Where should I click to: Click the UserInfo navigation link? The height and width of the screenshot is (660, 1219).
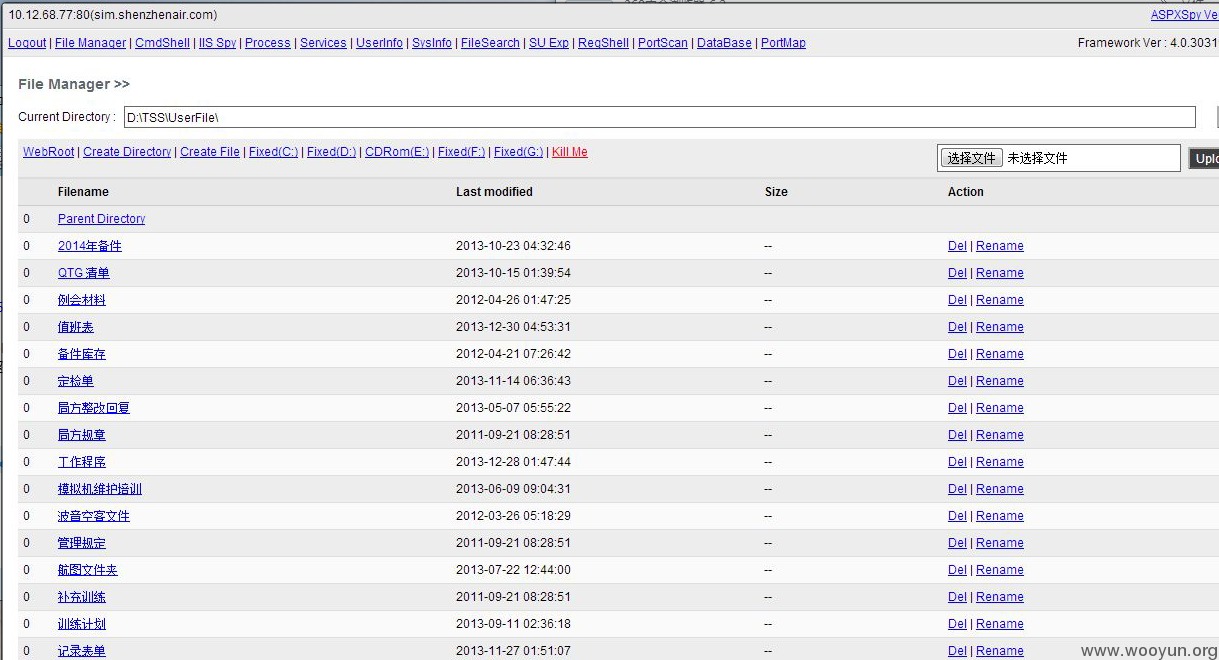379,43
